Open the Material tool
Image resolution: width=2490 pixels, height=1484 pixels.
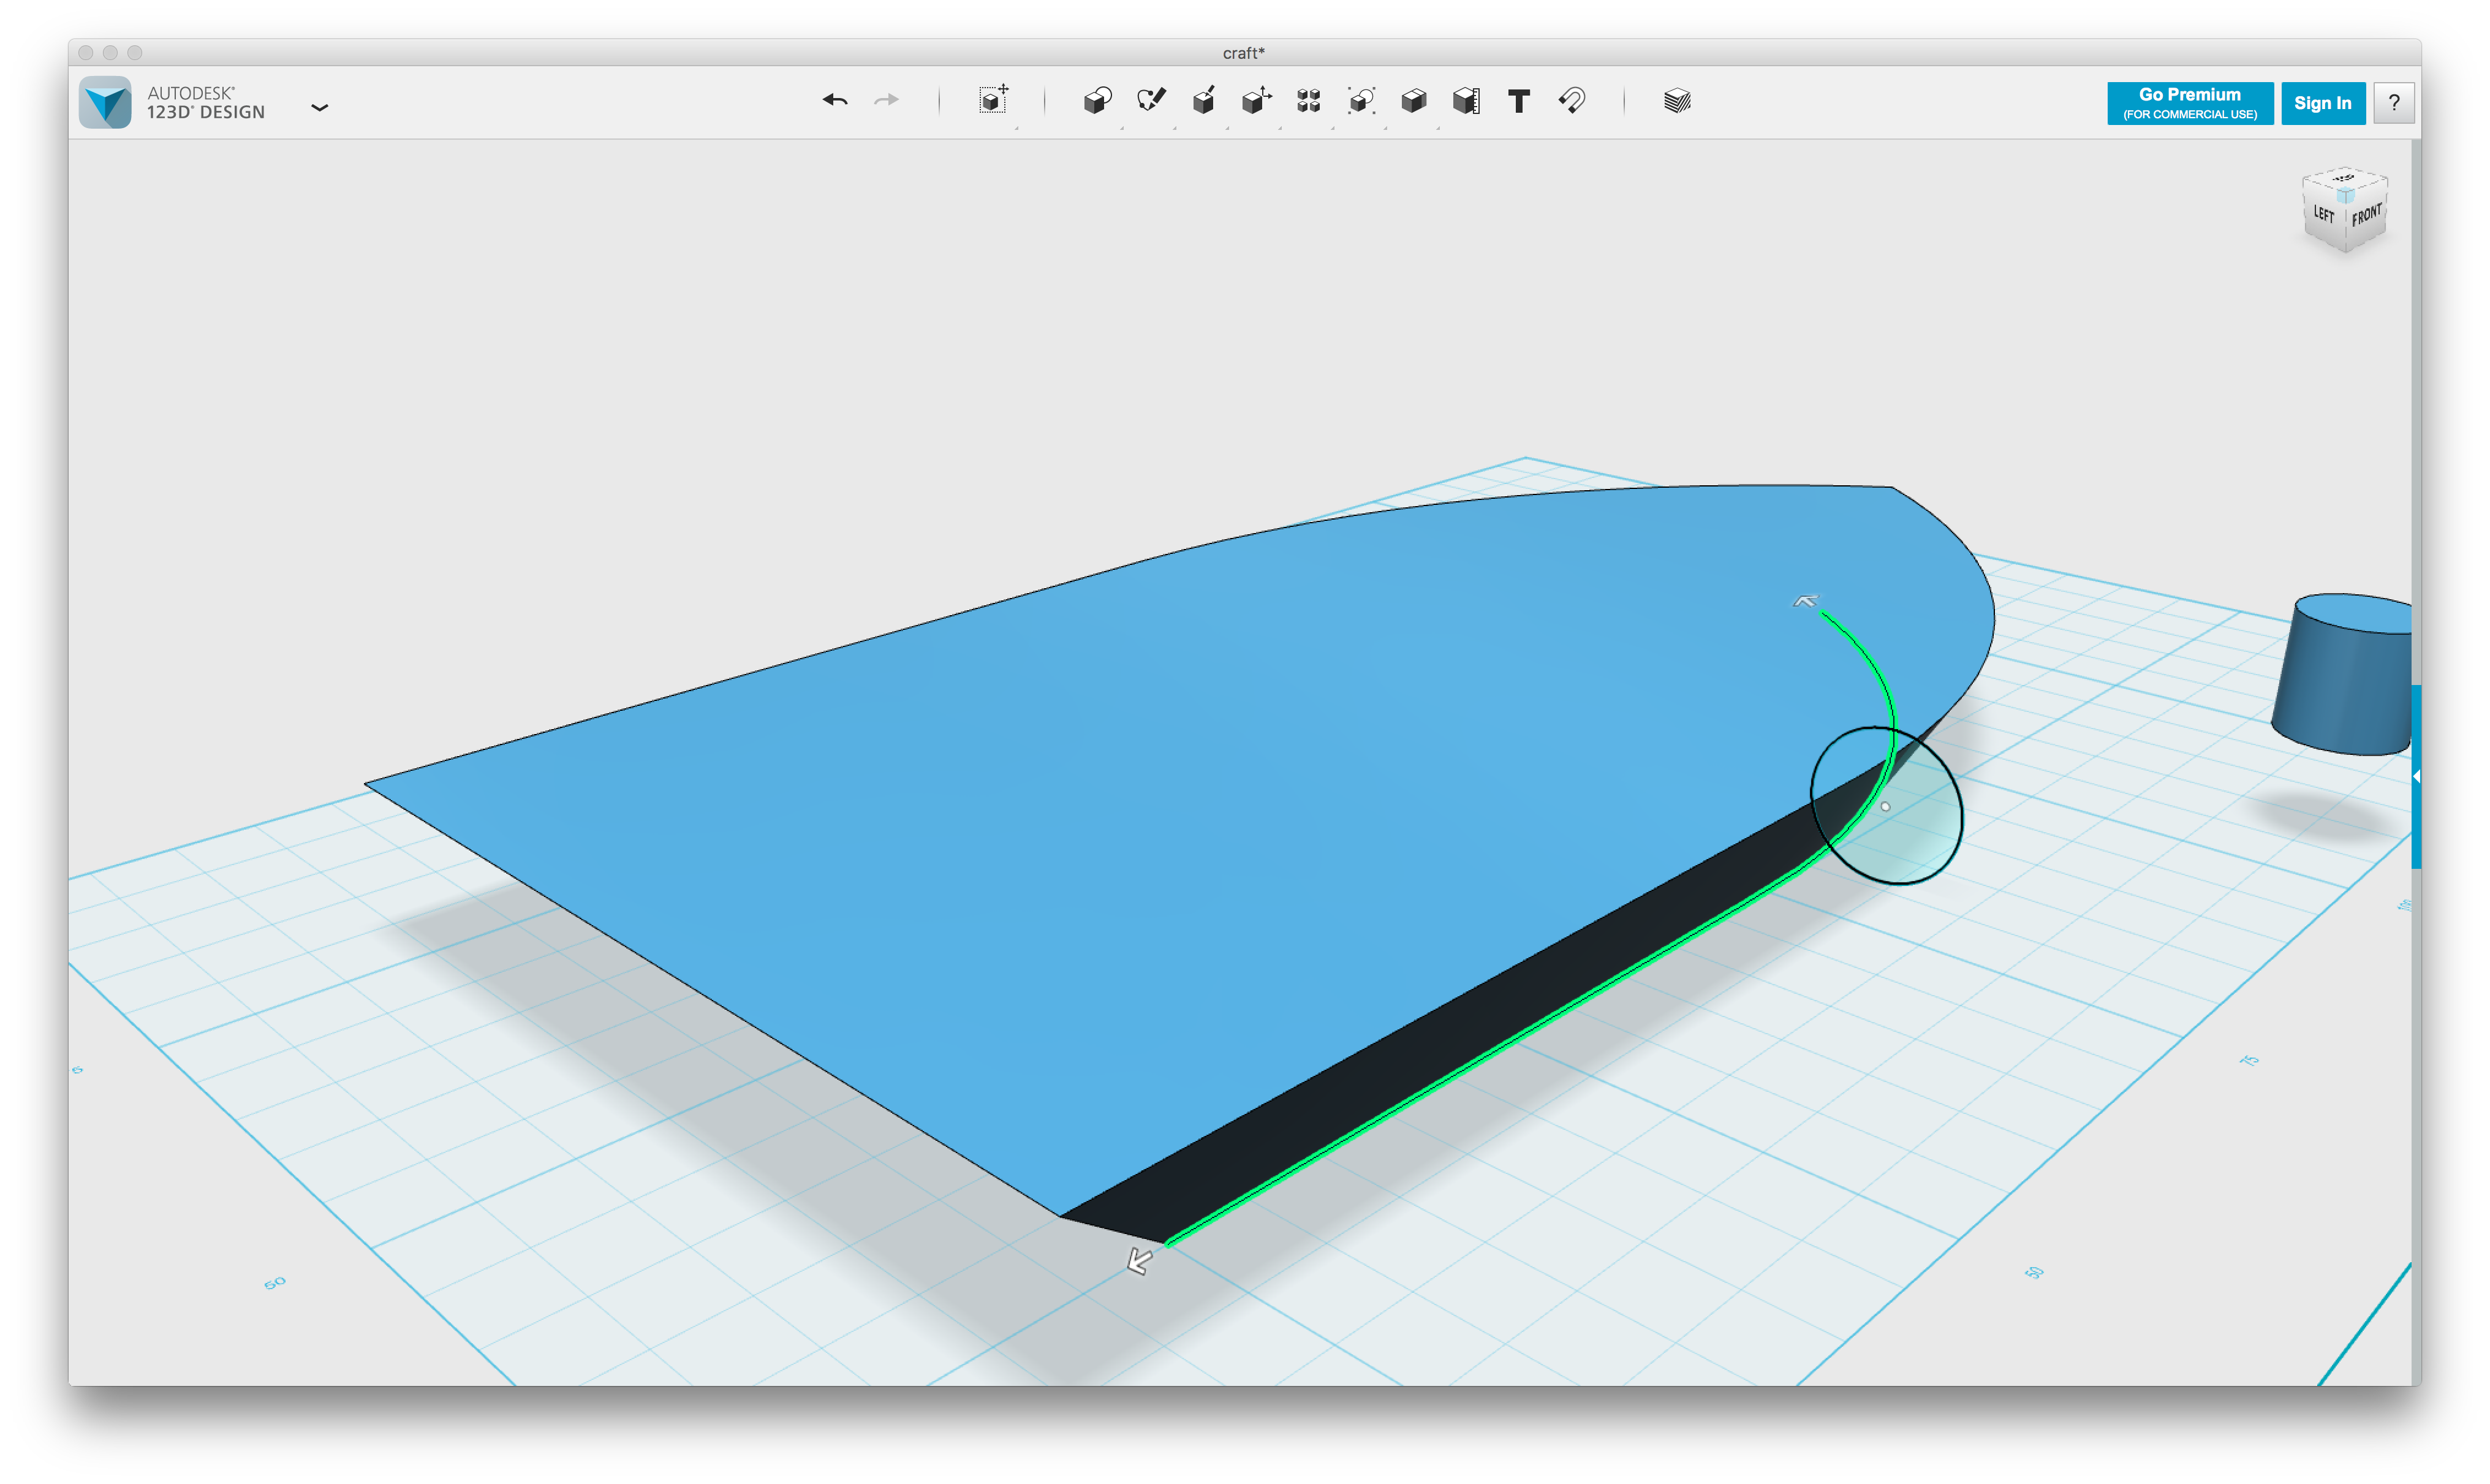coord(1677,100)
